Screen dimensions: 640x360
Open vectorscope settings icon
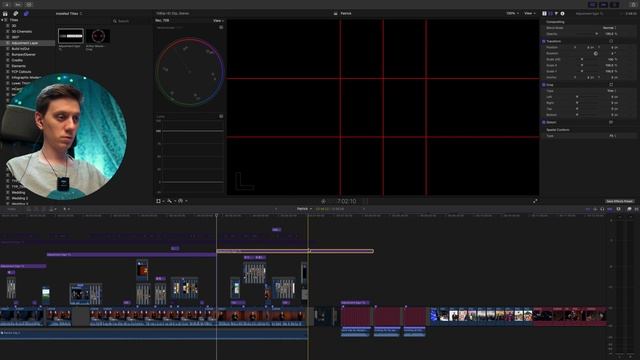[221, 27]
